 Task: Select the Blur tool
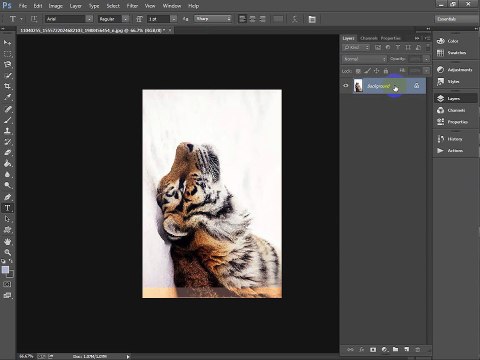[7, 175]
